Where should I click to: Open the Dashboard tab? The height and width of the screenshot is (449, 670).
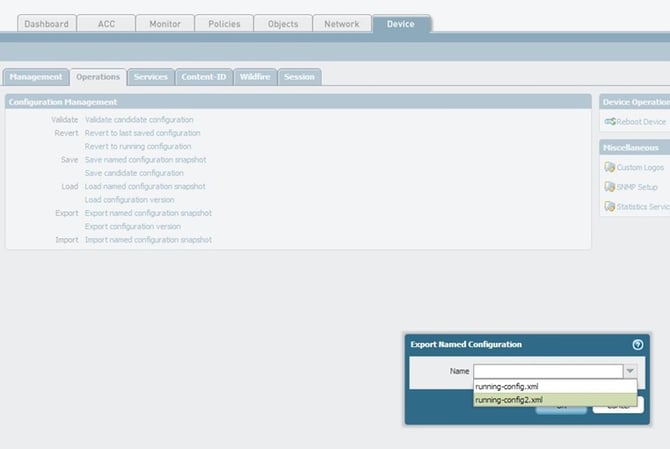click(x=47, y=24)
